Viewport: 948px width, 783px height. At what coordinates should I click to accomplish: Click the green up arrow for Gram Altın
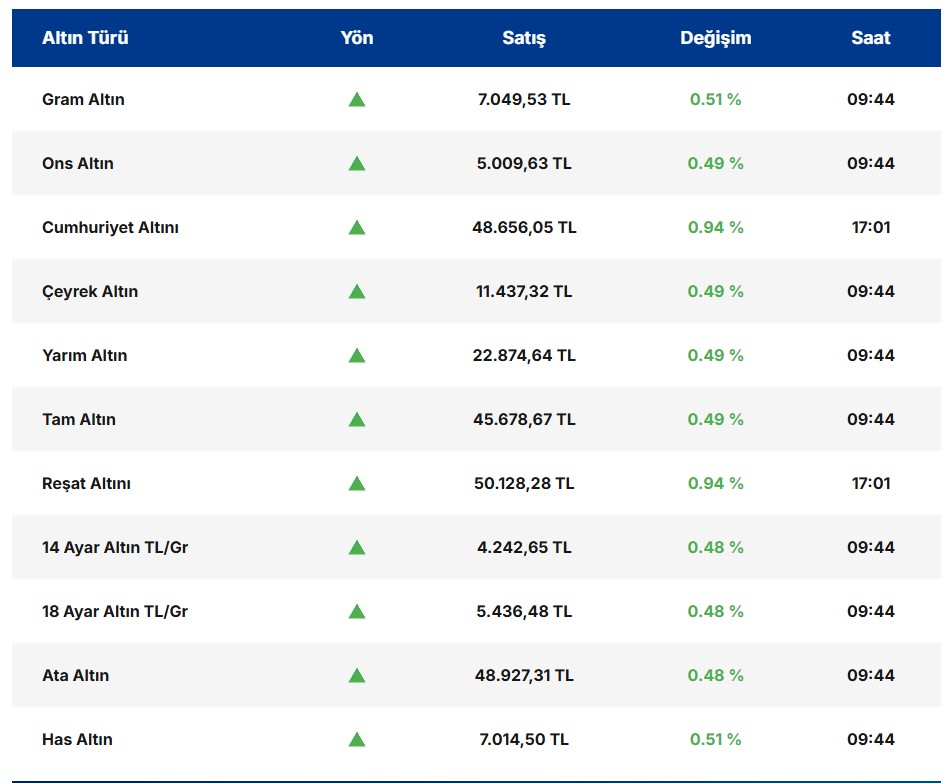pos(356,99)
